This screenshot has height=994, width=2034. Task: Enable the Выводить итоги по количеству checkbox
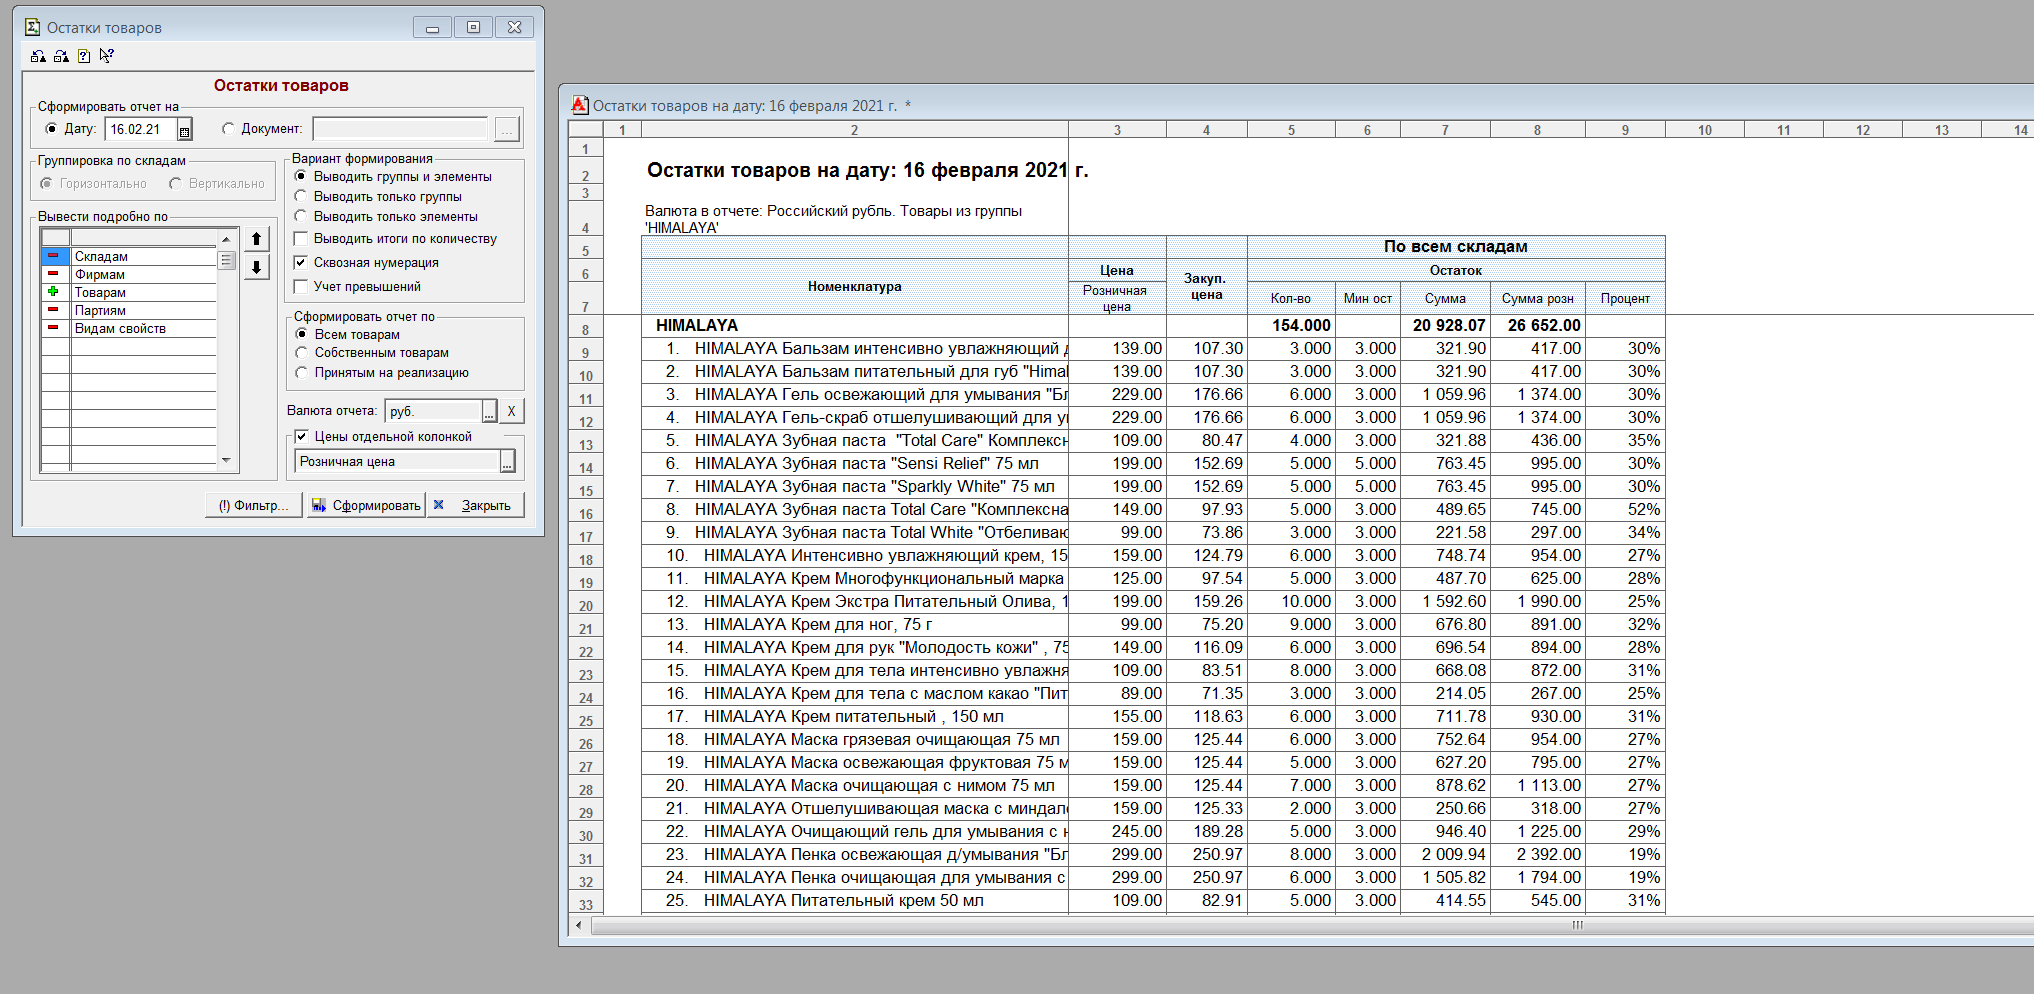coord(301,239)
